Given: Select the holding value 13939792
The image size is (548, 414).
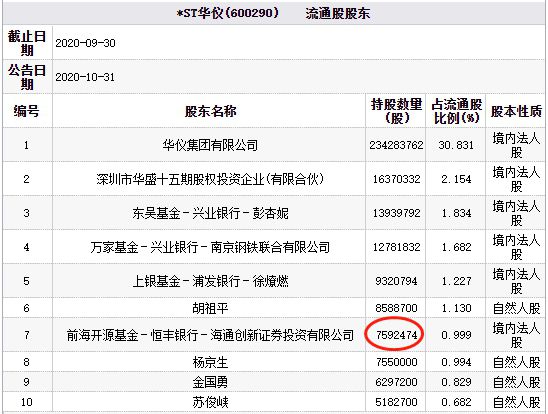Looking at the screenshot, I should click(x=396, y=213).
